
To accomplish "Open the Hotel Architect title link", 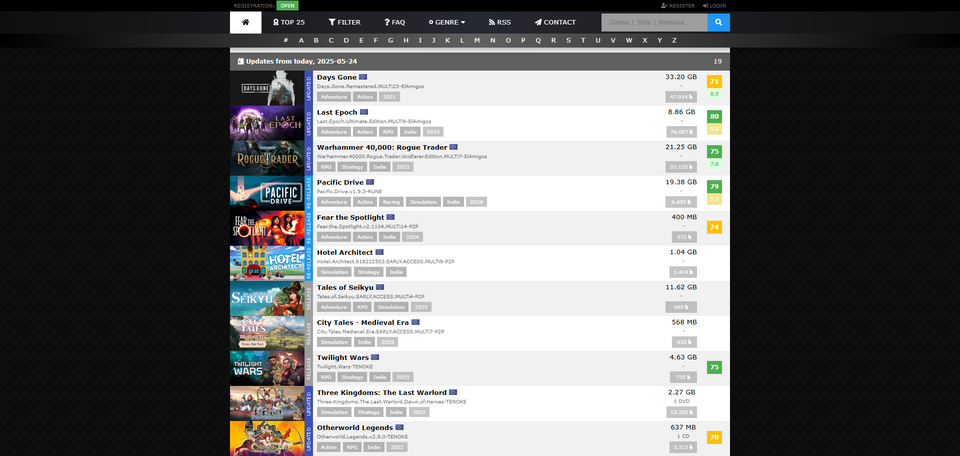I will 345,252.
